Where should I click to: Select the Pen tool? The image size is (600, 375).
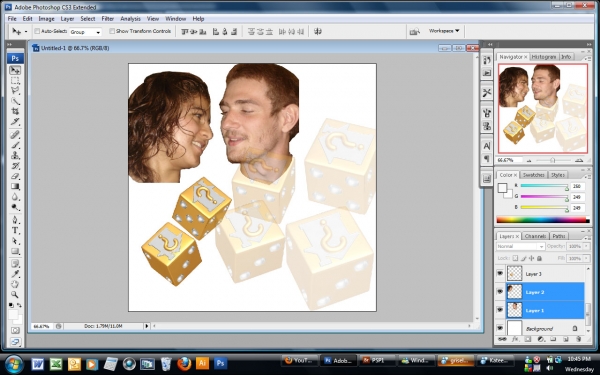[15, 220]
